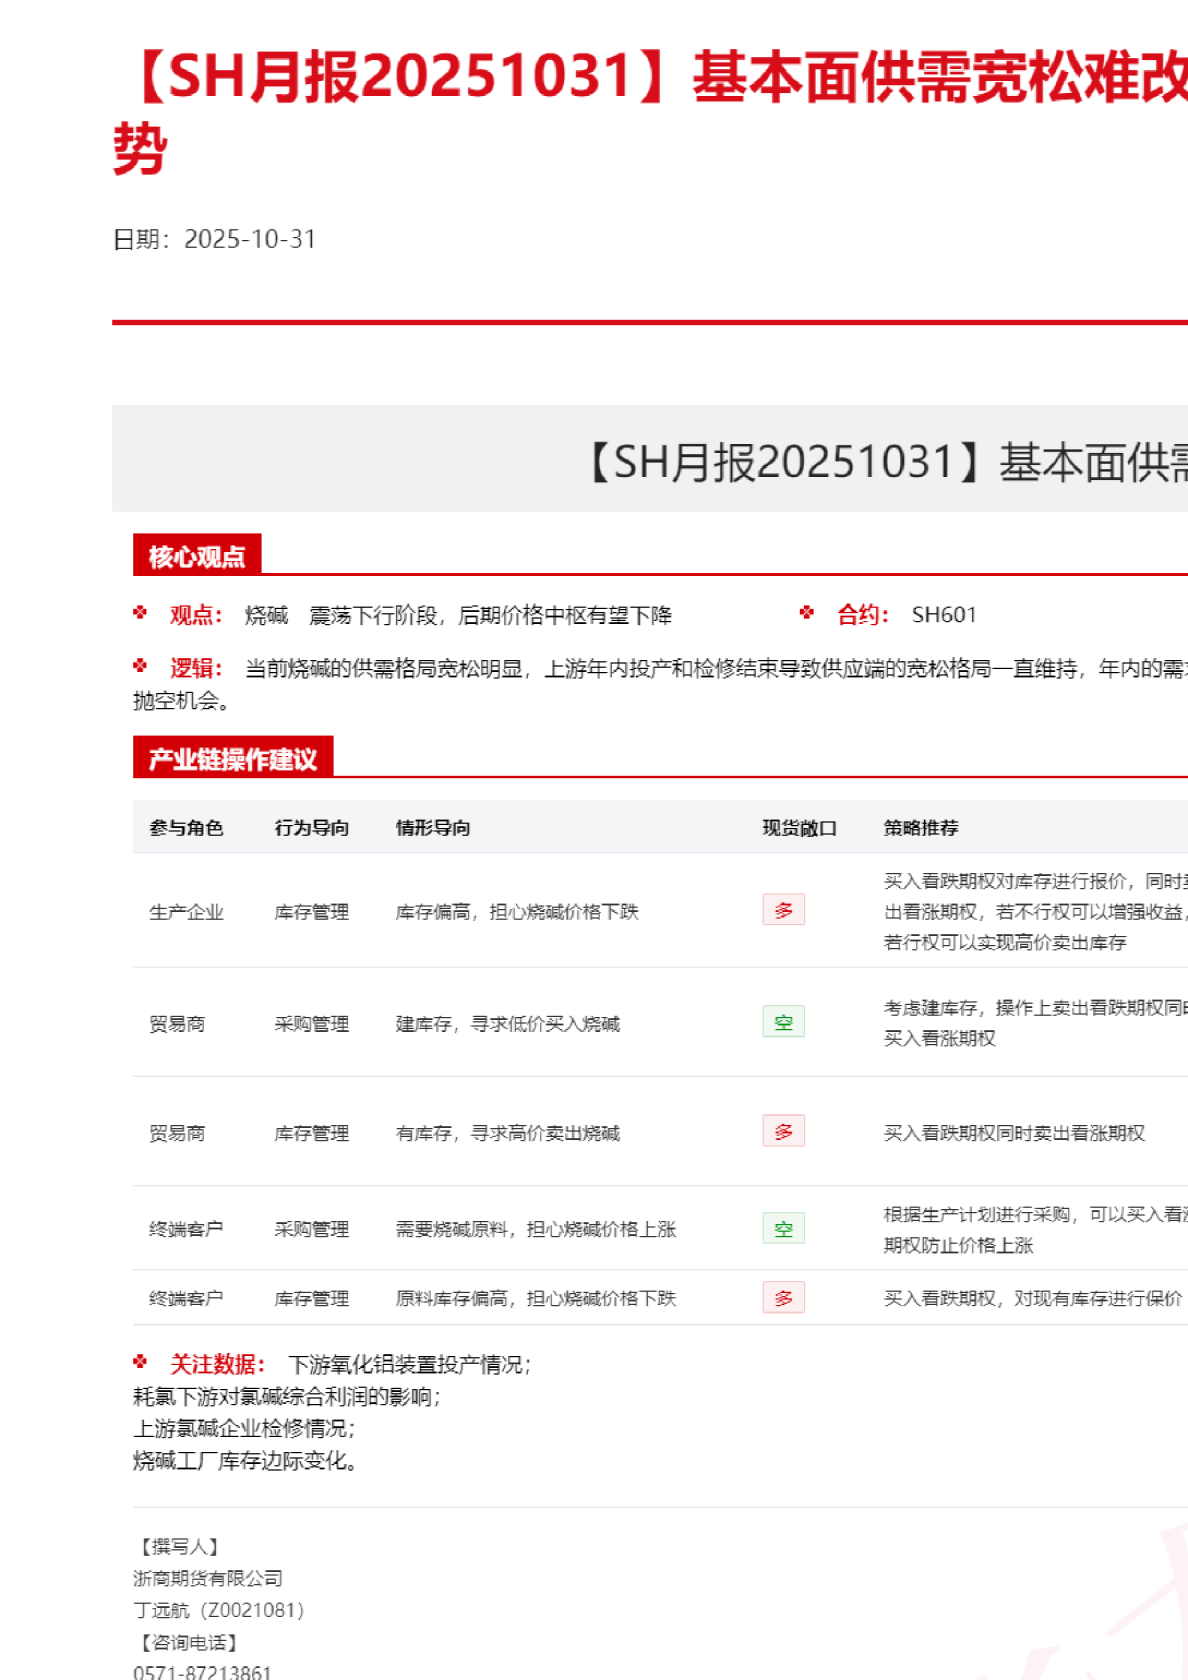Click the consultation phone number 0571-87213861

click(202, 1672)
